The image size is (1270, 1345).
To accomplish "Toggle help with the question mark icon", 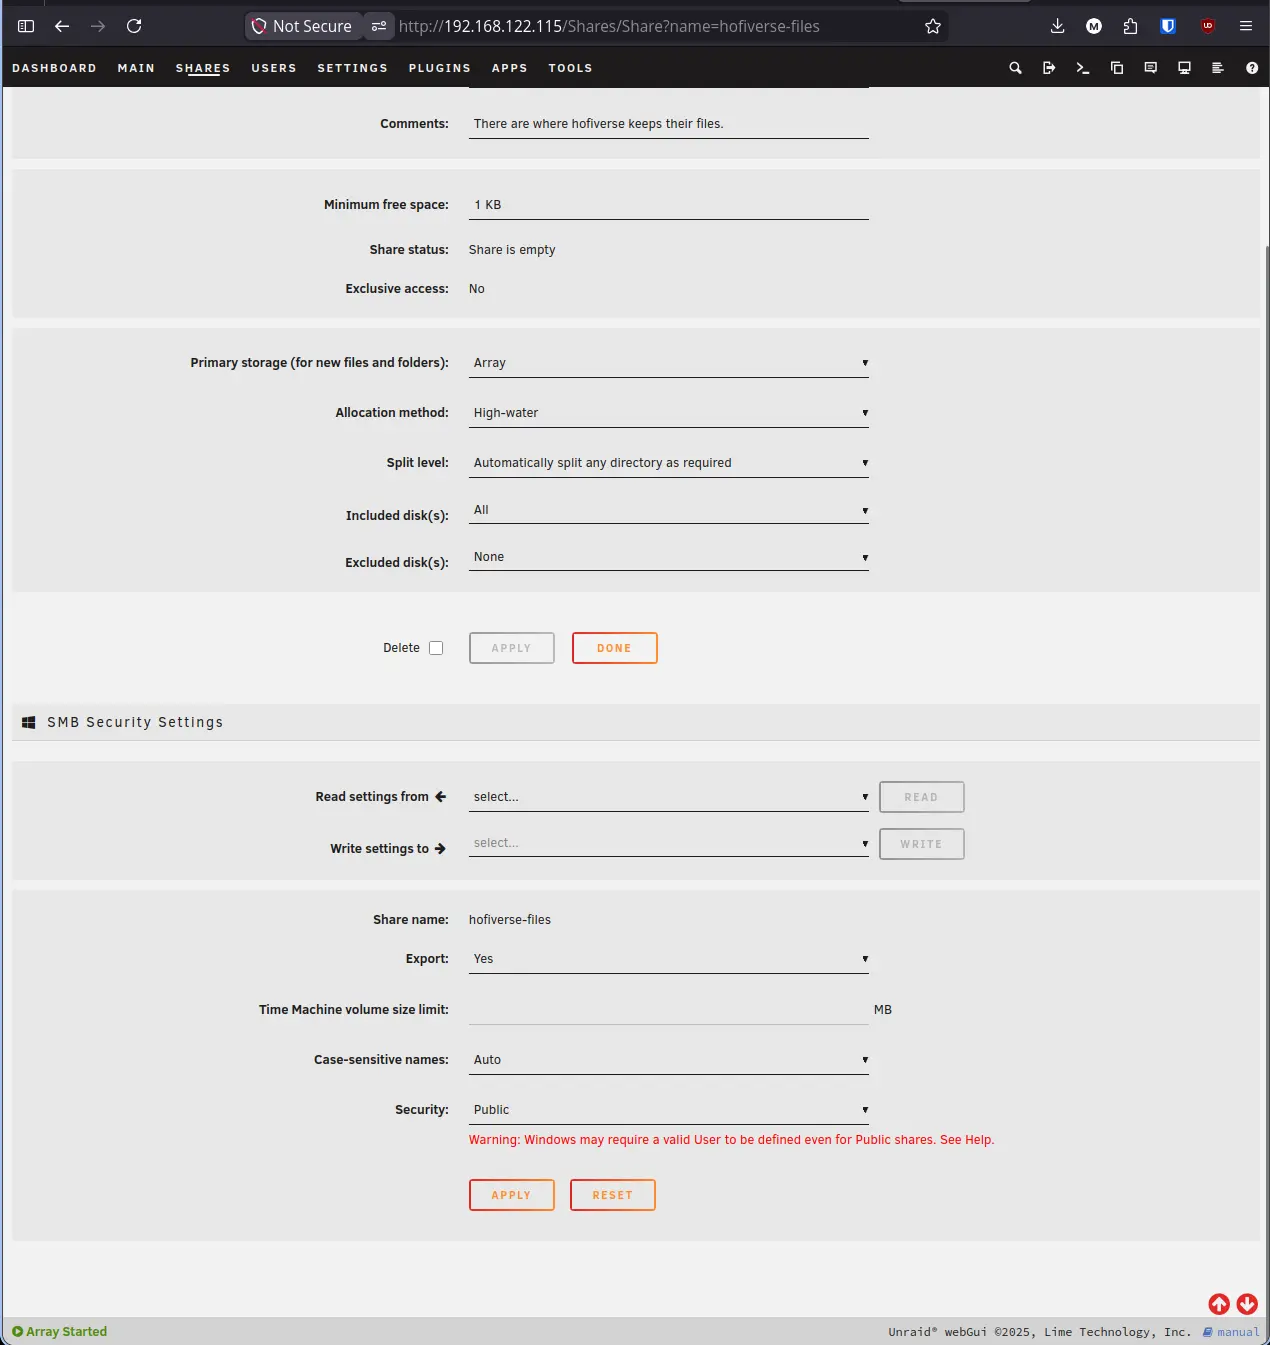I will point(1252,68).
